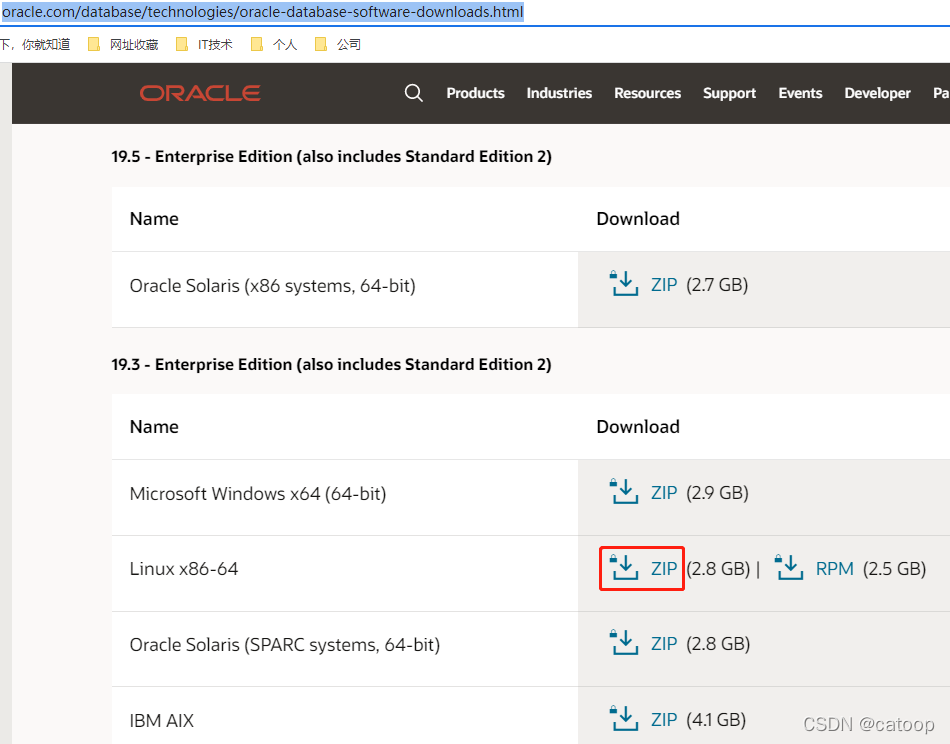The width and height of the screenshot is (950, 744).
Task: Click download icon for IBM AIX ZIP
Action: tap(623, 719)
